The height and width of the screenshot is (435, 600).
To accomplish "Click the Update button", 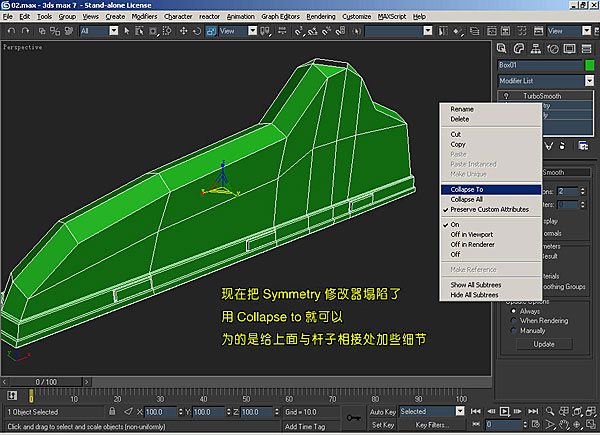I will 544,344.
